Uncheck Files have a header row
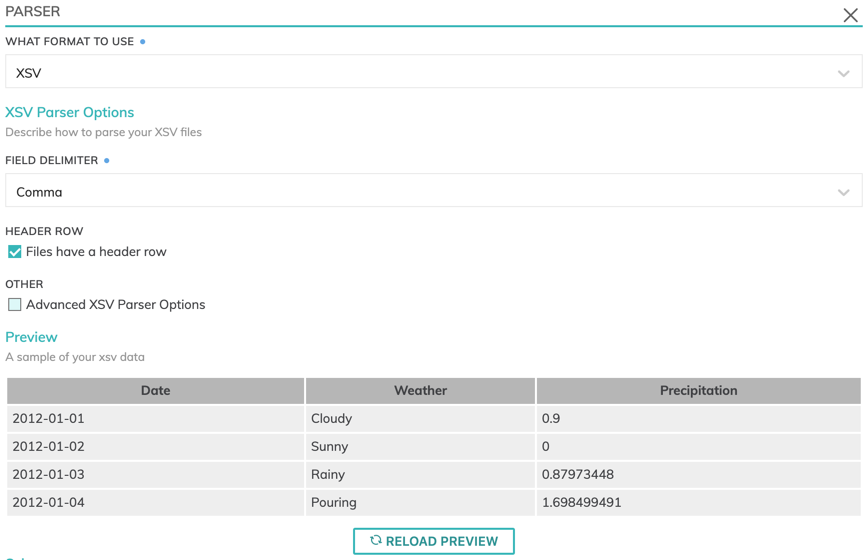 click(x=14, y=252)
